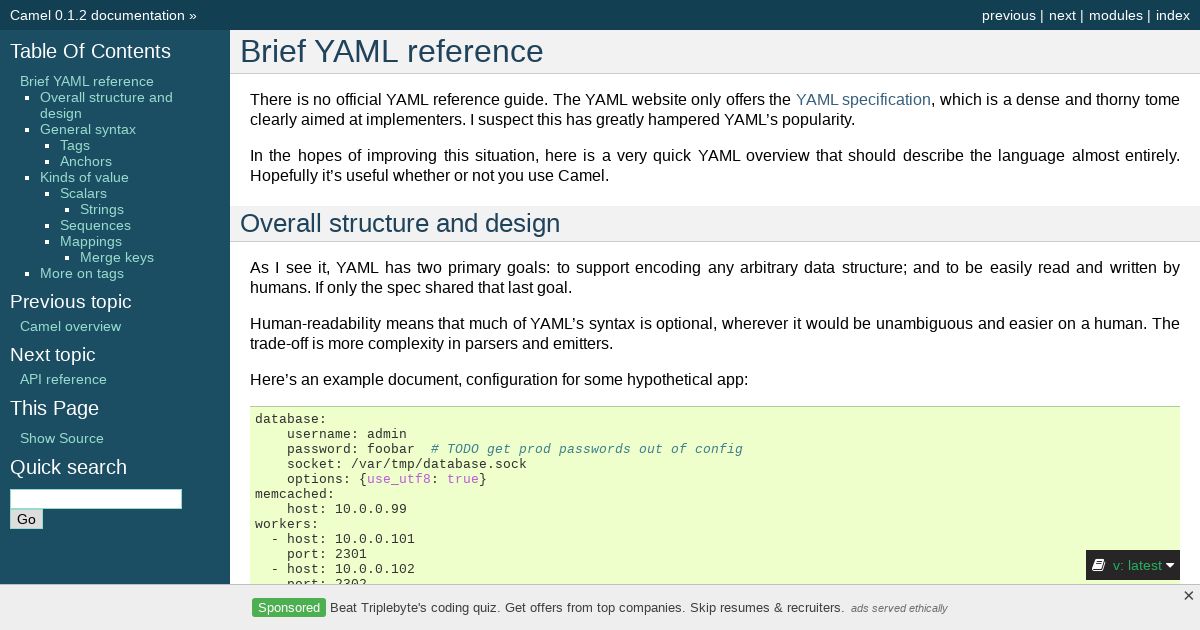This screenshot has height=630, width=1200.
Task: Jump to General syntax section
Action: (88, 129)
